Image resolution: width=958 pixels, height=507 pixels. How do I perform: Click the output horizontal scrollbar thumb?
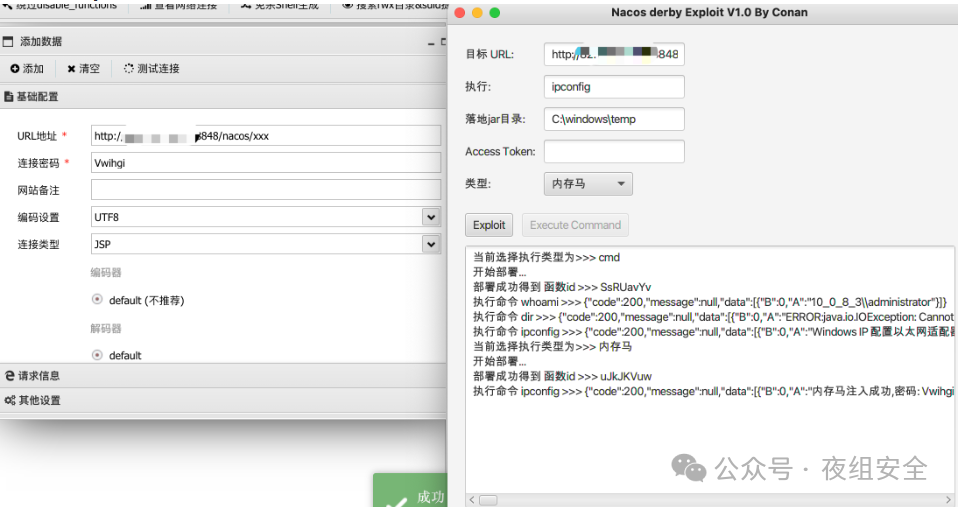[488, 500]
